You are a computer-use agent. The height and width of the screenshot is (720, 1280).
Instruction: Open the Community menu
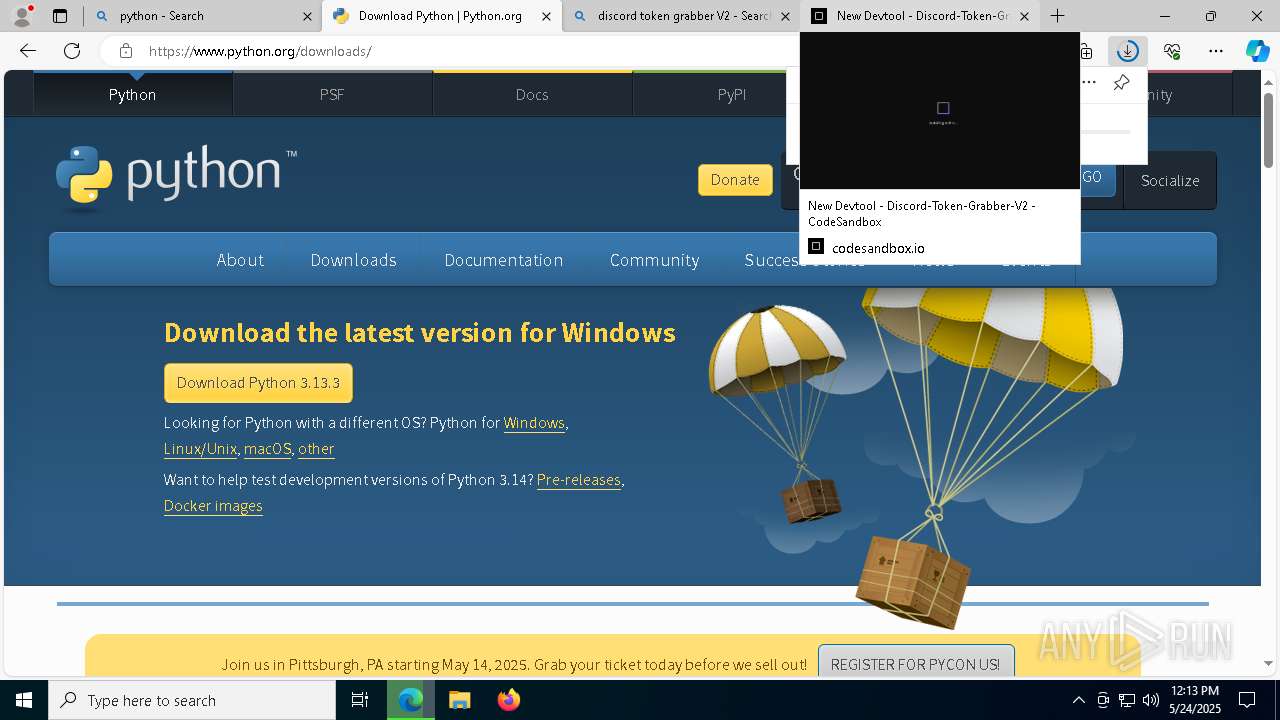[x=654, y=260]
